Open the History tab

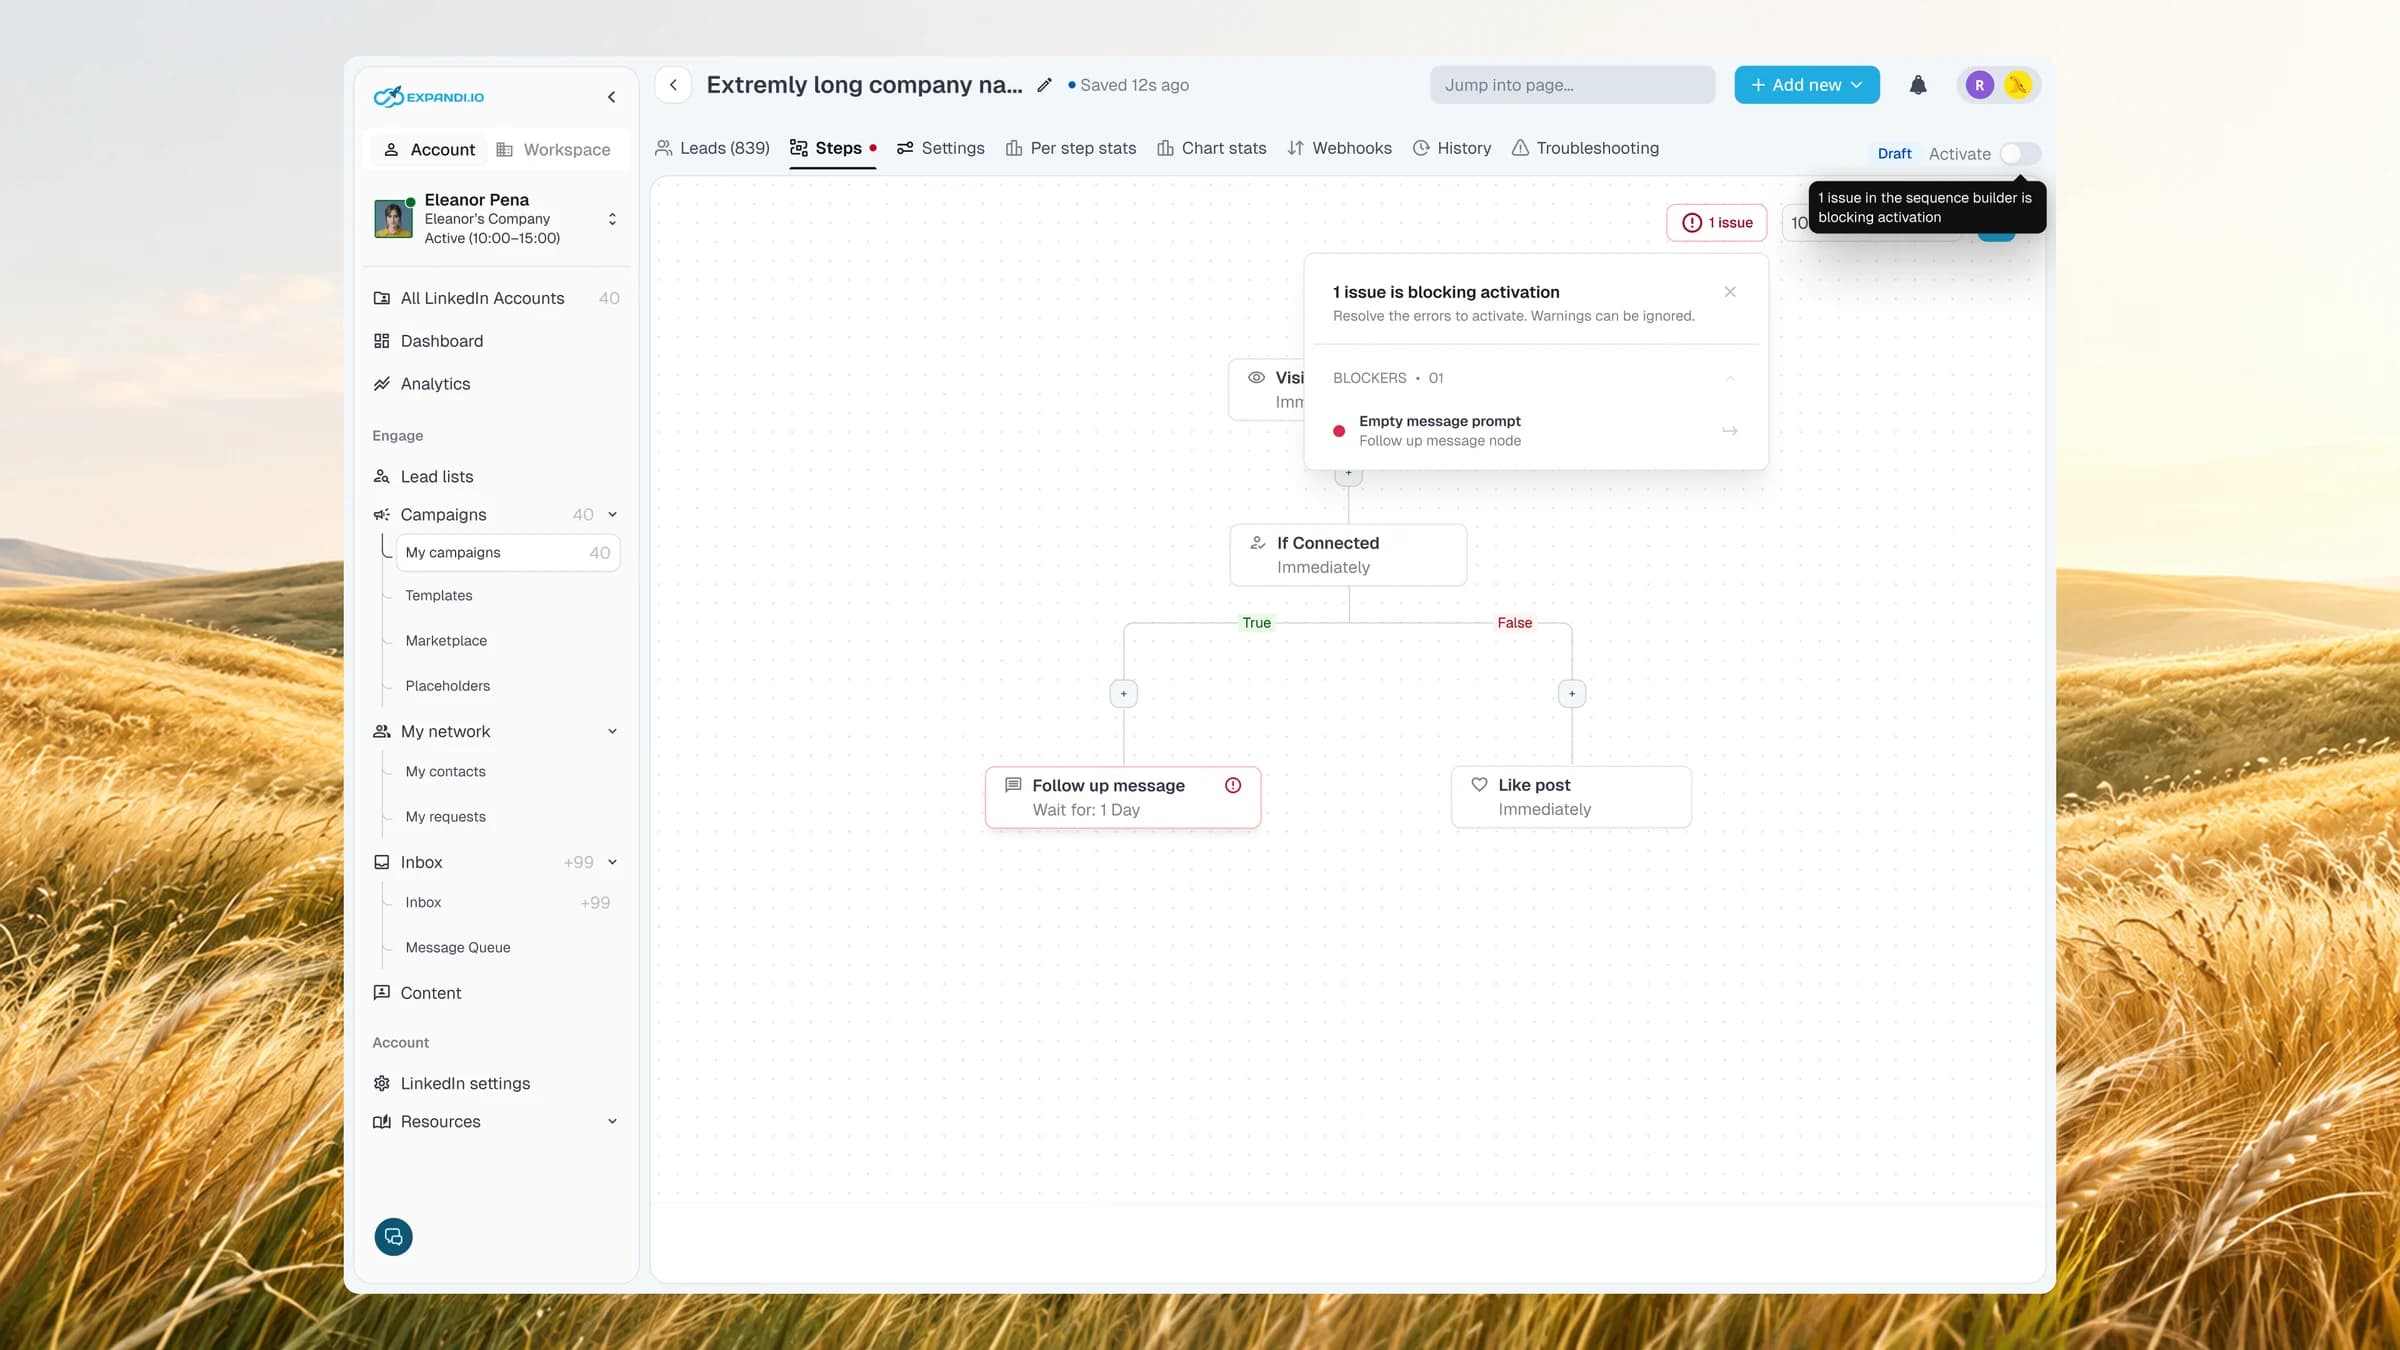tap(1452, 148)
